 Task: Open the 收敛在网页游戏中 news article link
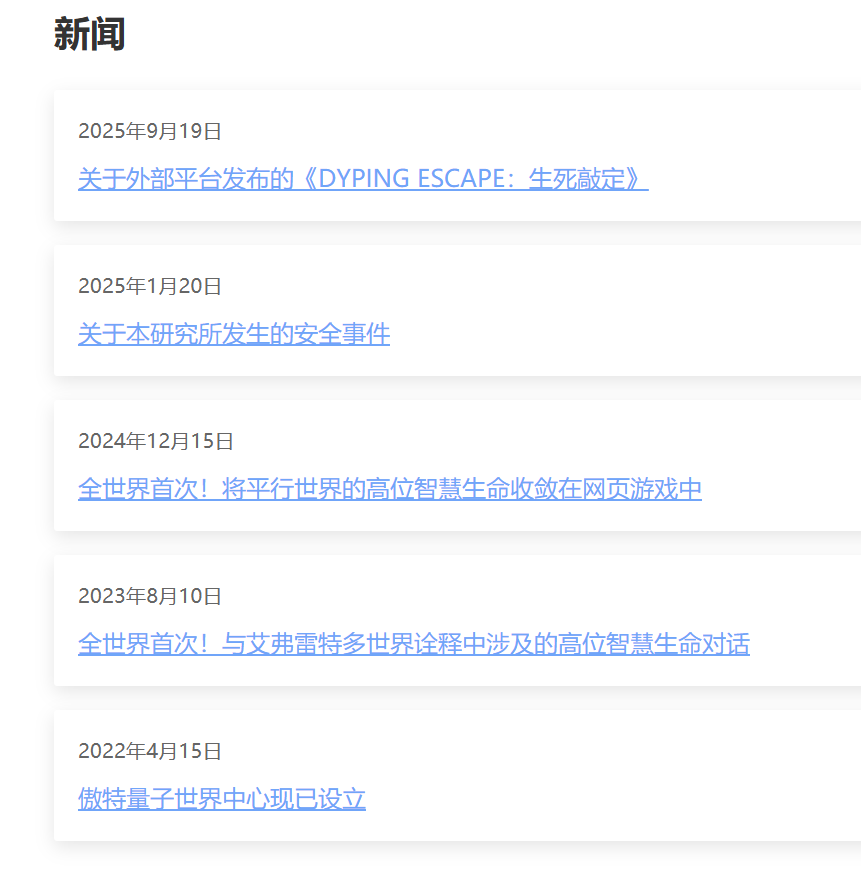click(389, 489)
